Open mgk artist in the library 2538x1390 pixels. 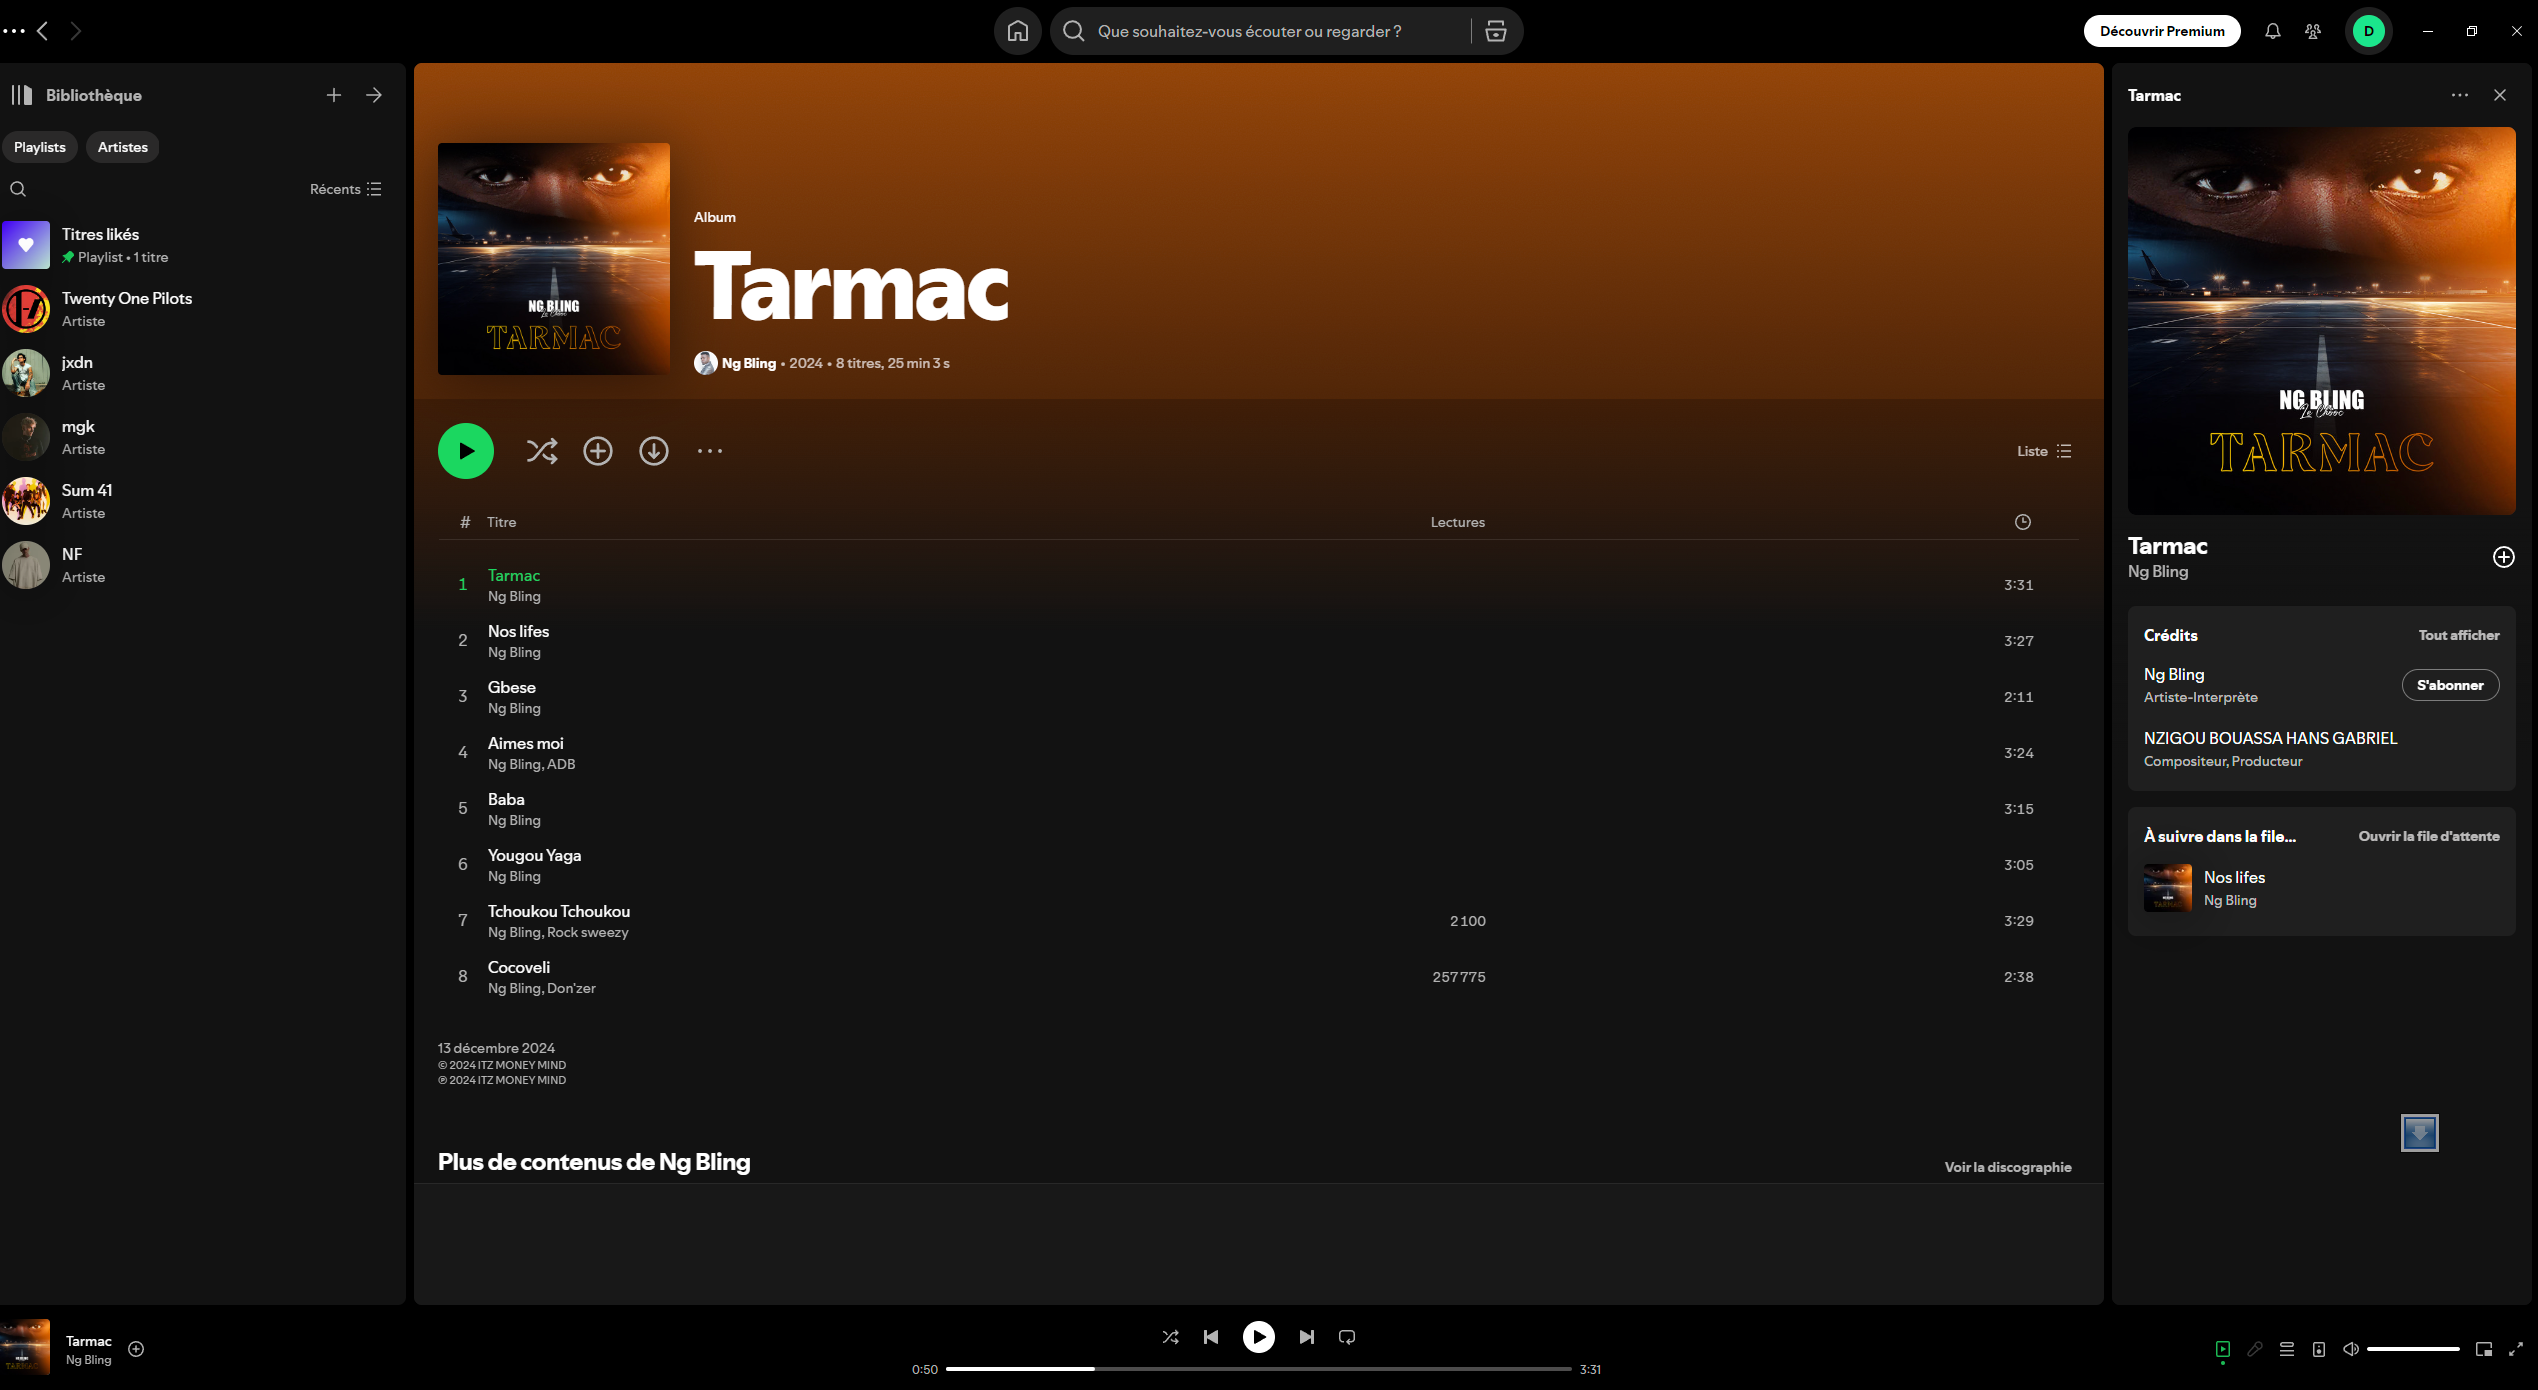pyautogui.click(x=200, y=437)
